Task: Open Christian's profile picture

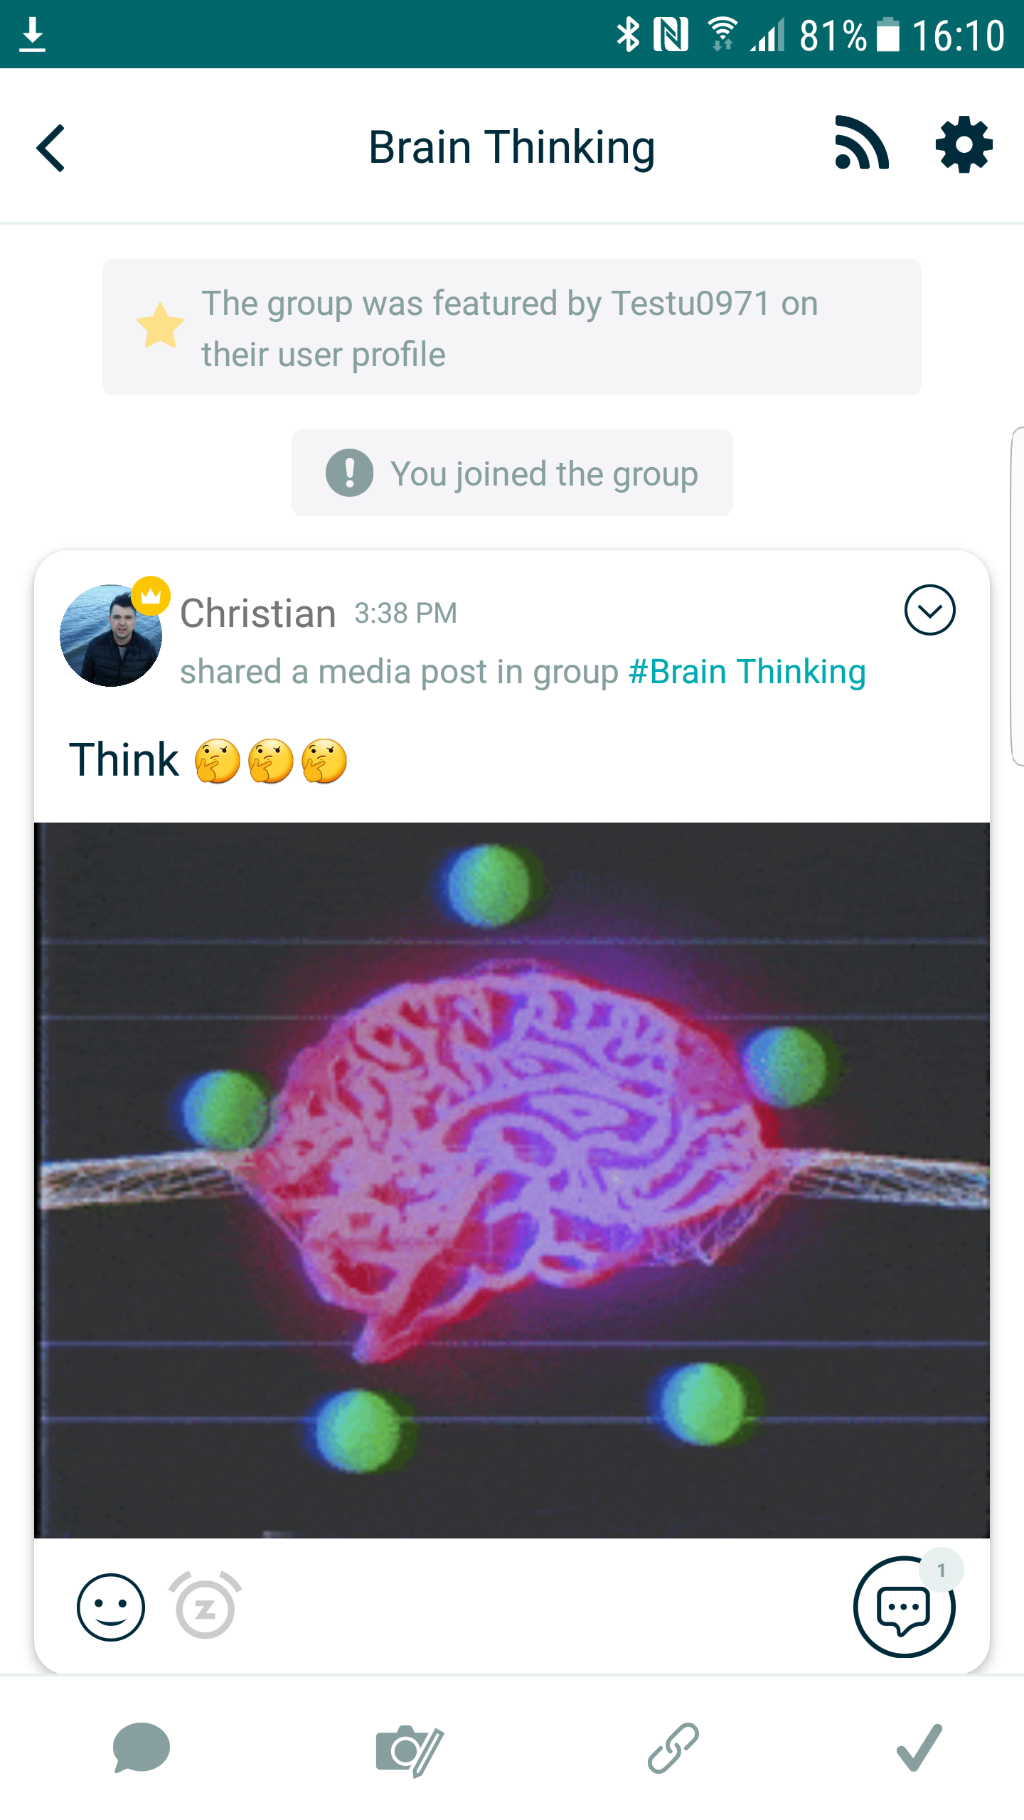Action: pyautogui.click(x=111, y=636)
